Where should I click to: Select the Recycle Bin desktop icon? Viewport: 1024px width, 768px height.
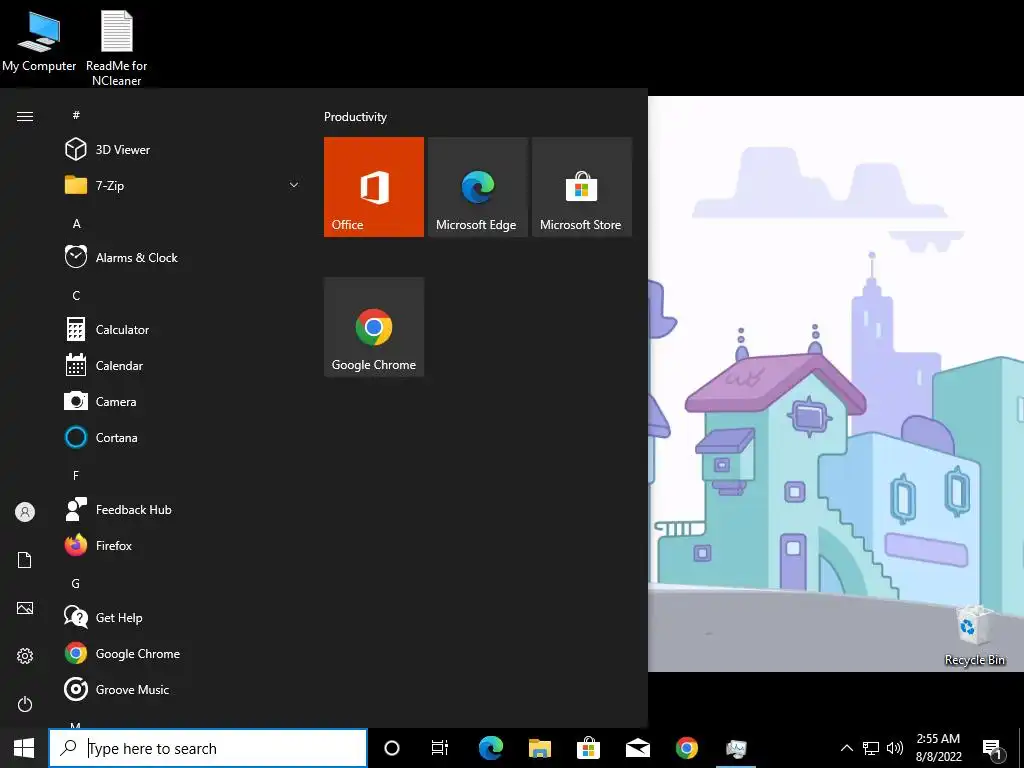pyautogui.click(x=974, y=635)
